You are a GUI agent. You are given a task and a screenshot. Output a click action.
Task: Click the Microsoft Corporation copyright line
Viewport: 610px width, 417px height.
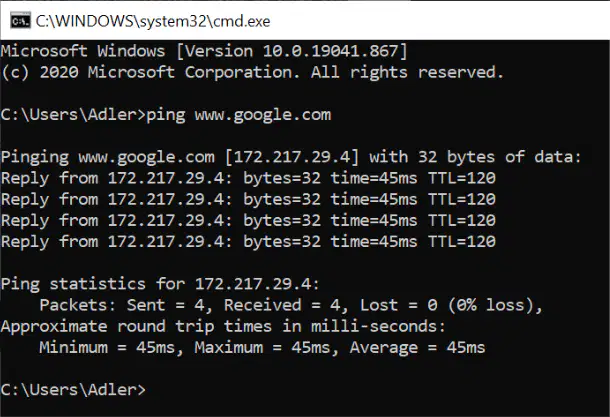(x=252, y=72)
